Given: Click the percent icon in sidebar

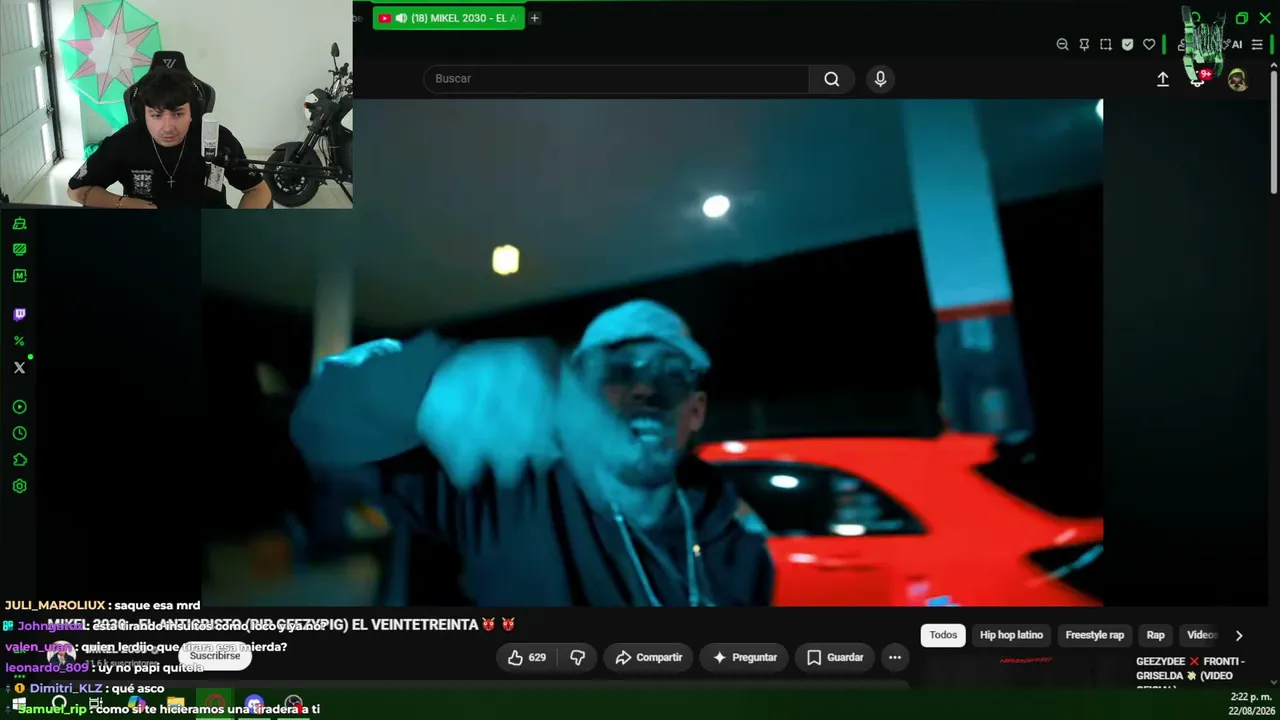Looking at the screenshot, I should click(x=19, y=341).
